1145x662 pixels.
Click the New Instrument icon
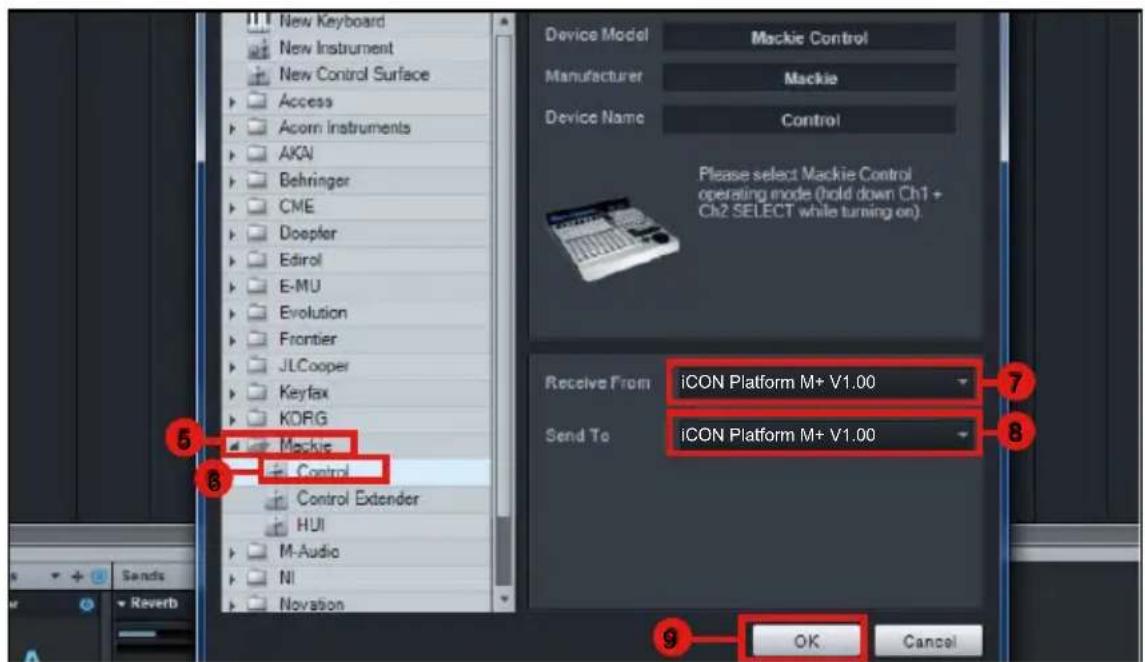[259, 49]
